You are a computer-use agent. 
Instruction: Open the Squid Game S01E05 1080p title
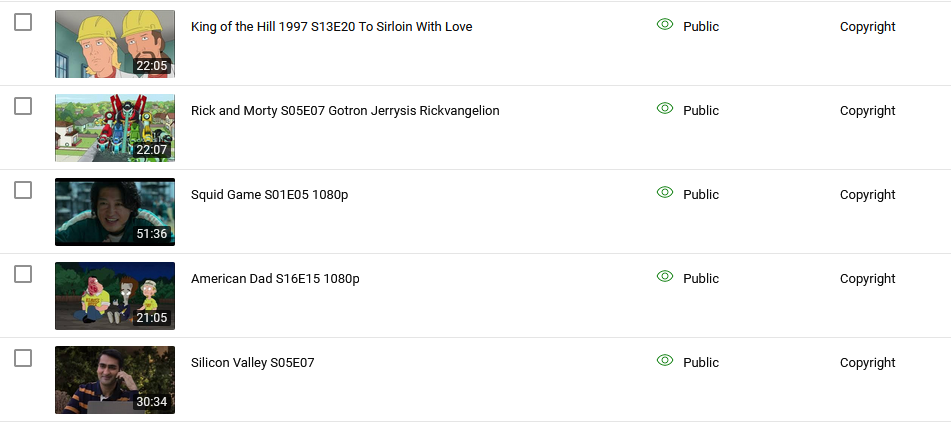tap(269, 195)
